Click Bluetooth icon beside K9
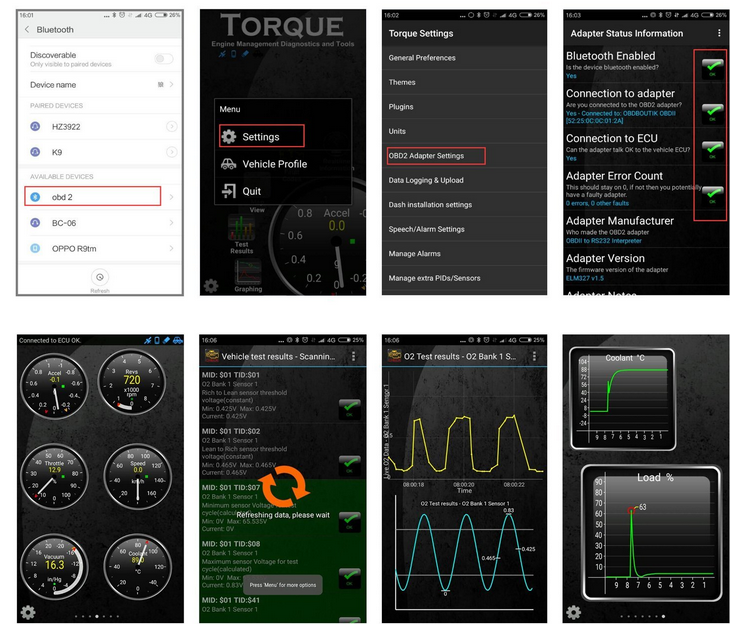730x624 pixels. (x=35, y=152)
